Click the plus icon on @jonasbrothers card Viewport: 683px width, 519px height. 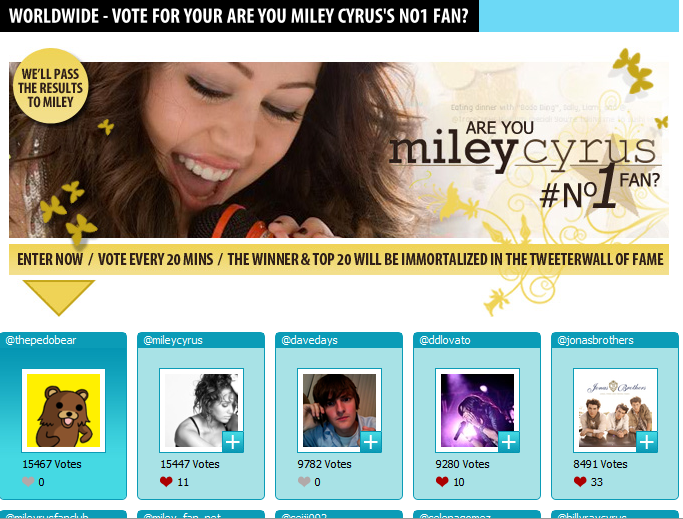(647, 442)
